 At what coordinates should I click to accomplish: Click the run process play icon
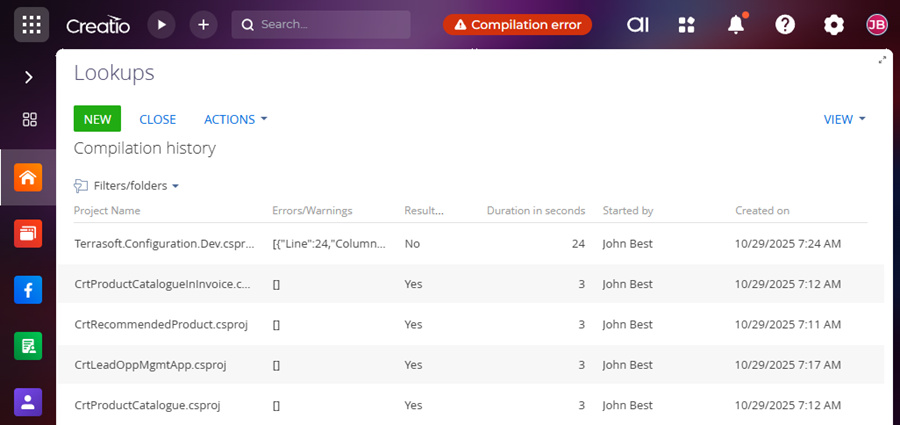coord(161,25)
